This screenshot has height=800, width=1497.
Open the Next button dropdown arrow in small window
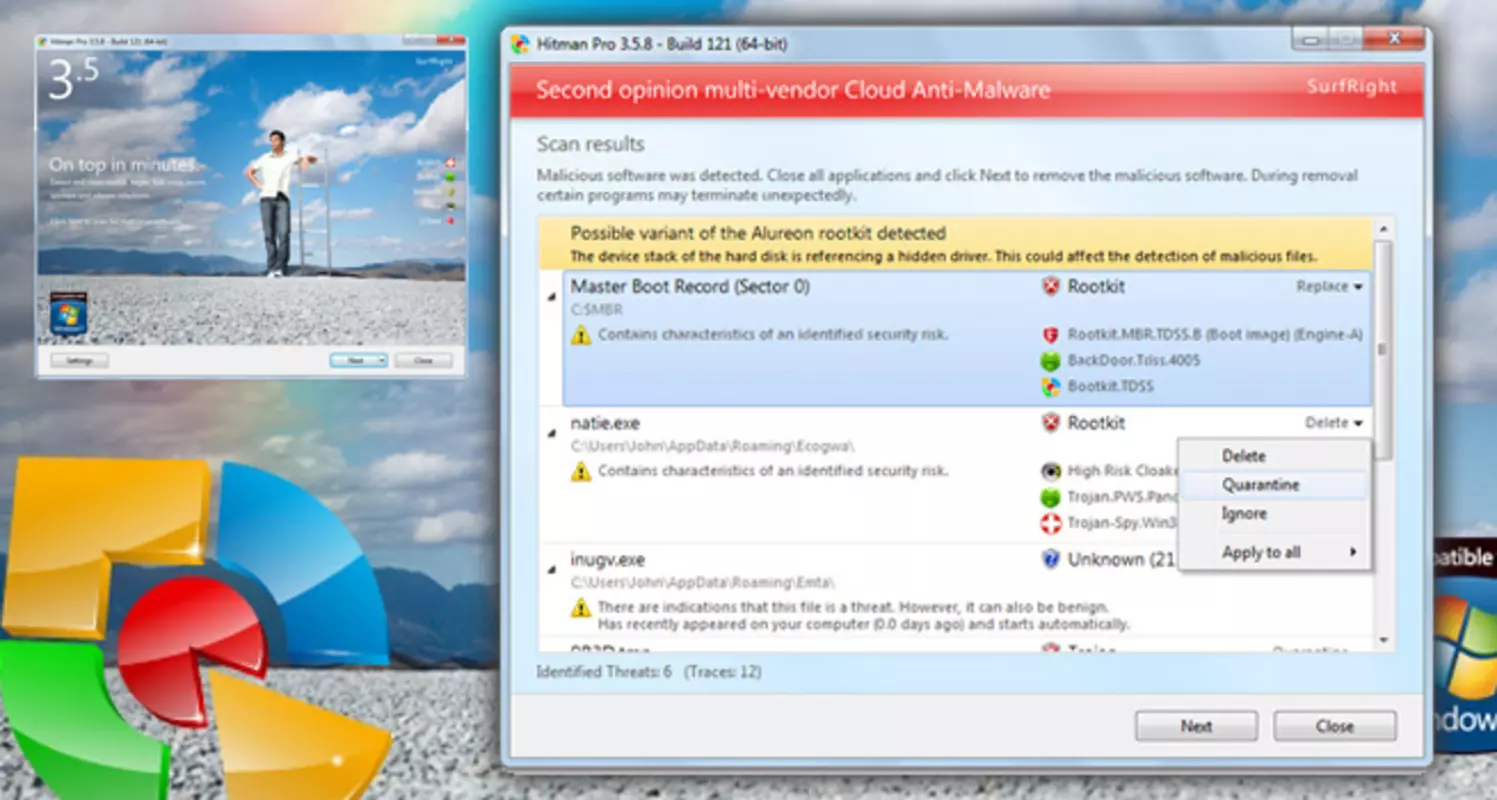point(381,360)
